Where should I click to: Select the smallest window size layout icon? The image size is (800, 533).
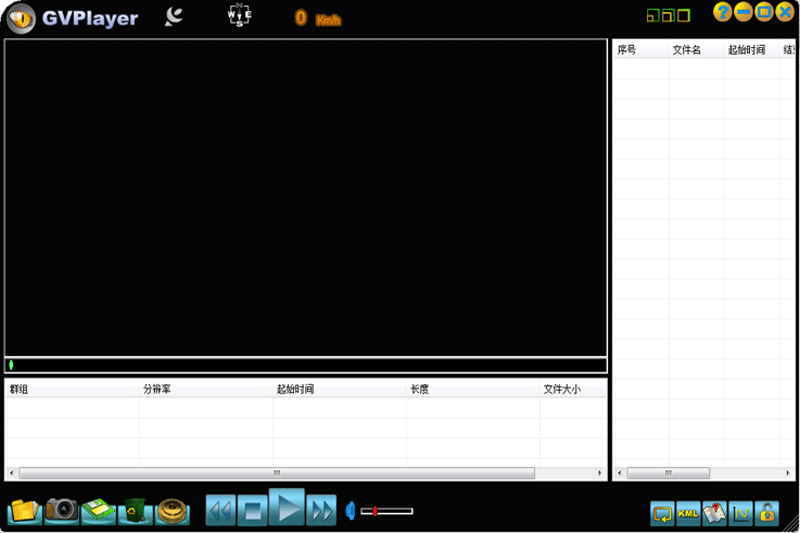point(653,16)
